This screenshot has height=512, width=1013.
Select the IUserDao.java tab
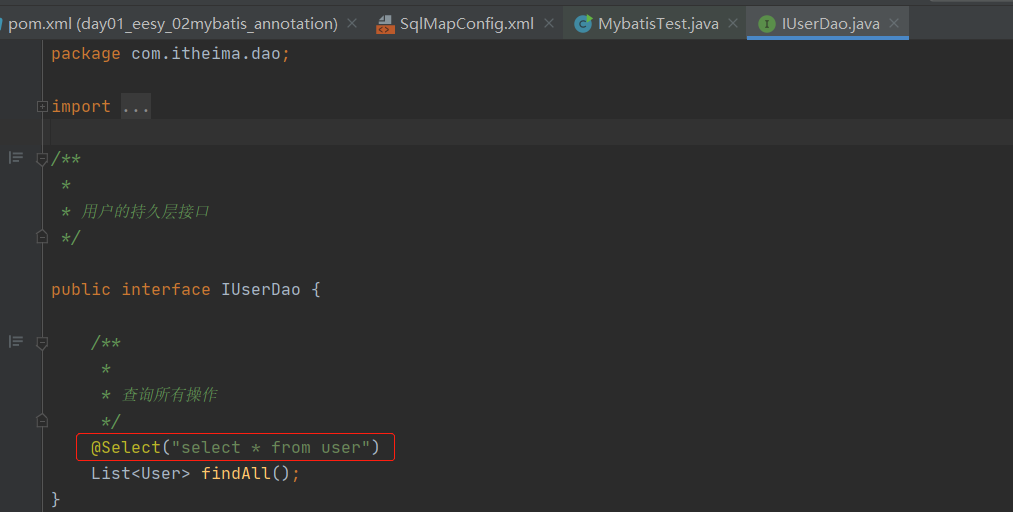tap(830, 24)
